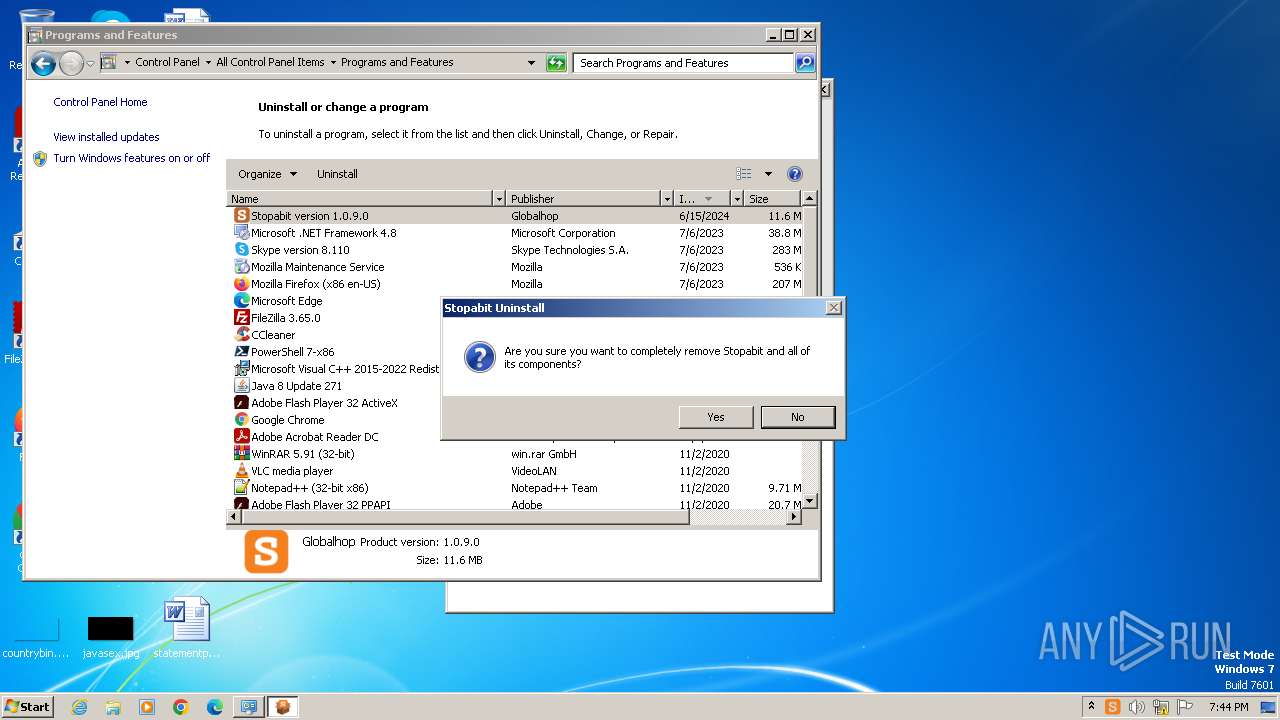Screen dimensions: 1280x720
Task: Expand the Control Panel breadcrumb arrow
Action: (x=208, y=62)
